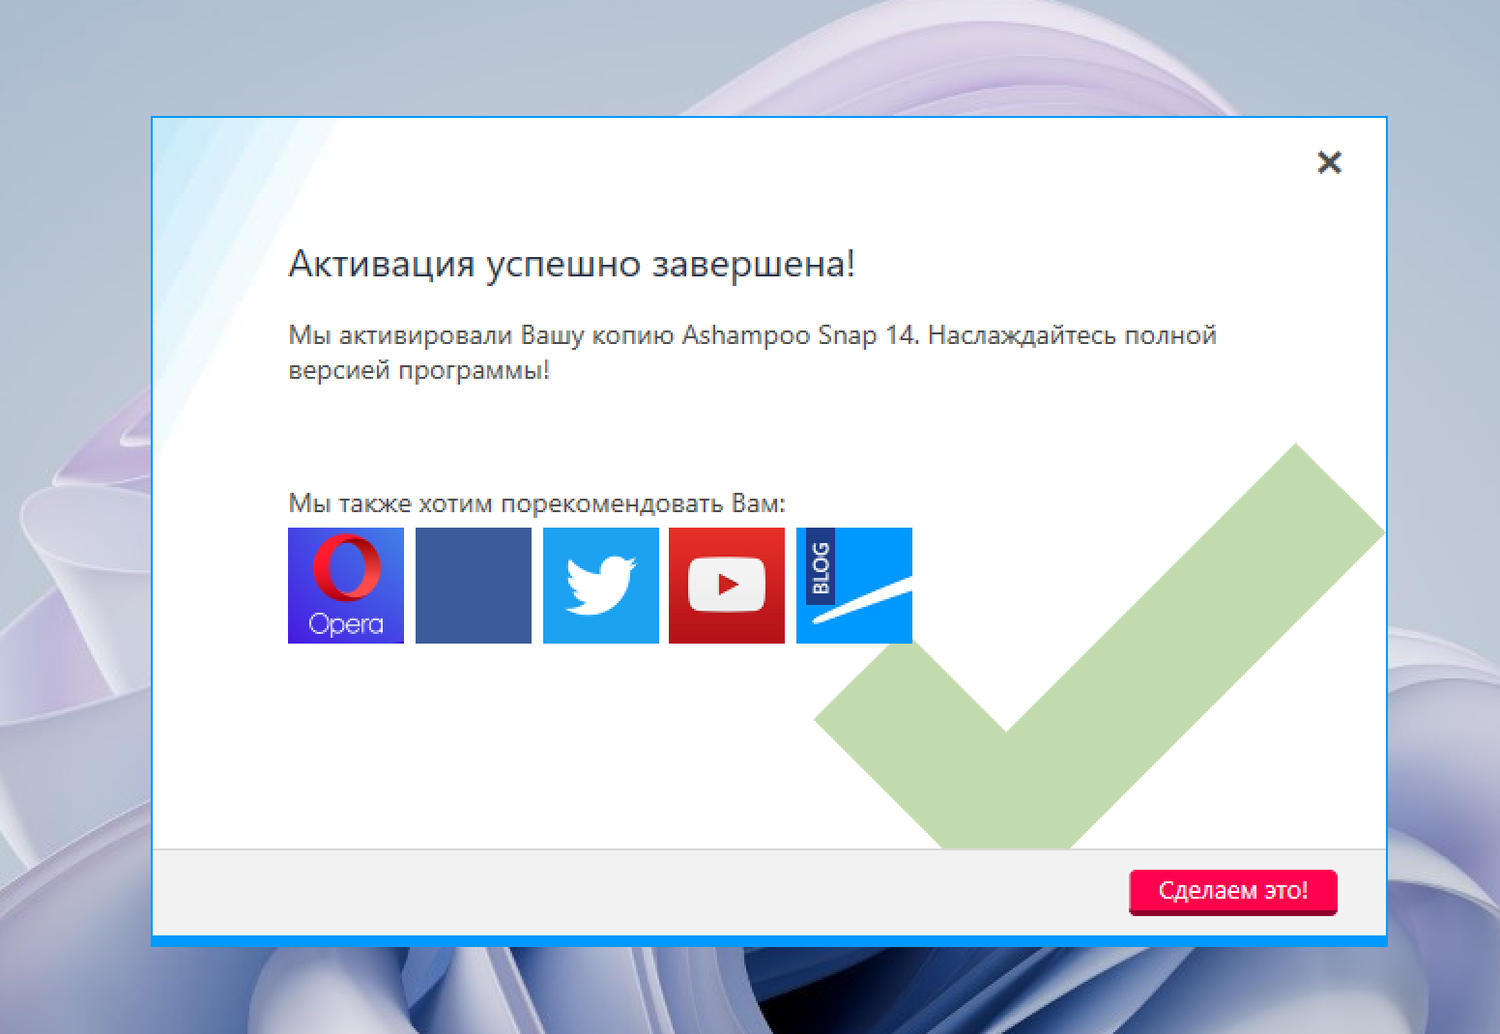
Task: Click the red play symbol on YouTube tile
Action: pyautogui.click(x=727, y=585)
